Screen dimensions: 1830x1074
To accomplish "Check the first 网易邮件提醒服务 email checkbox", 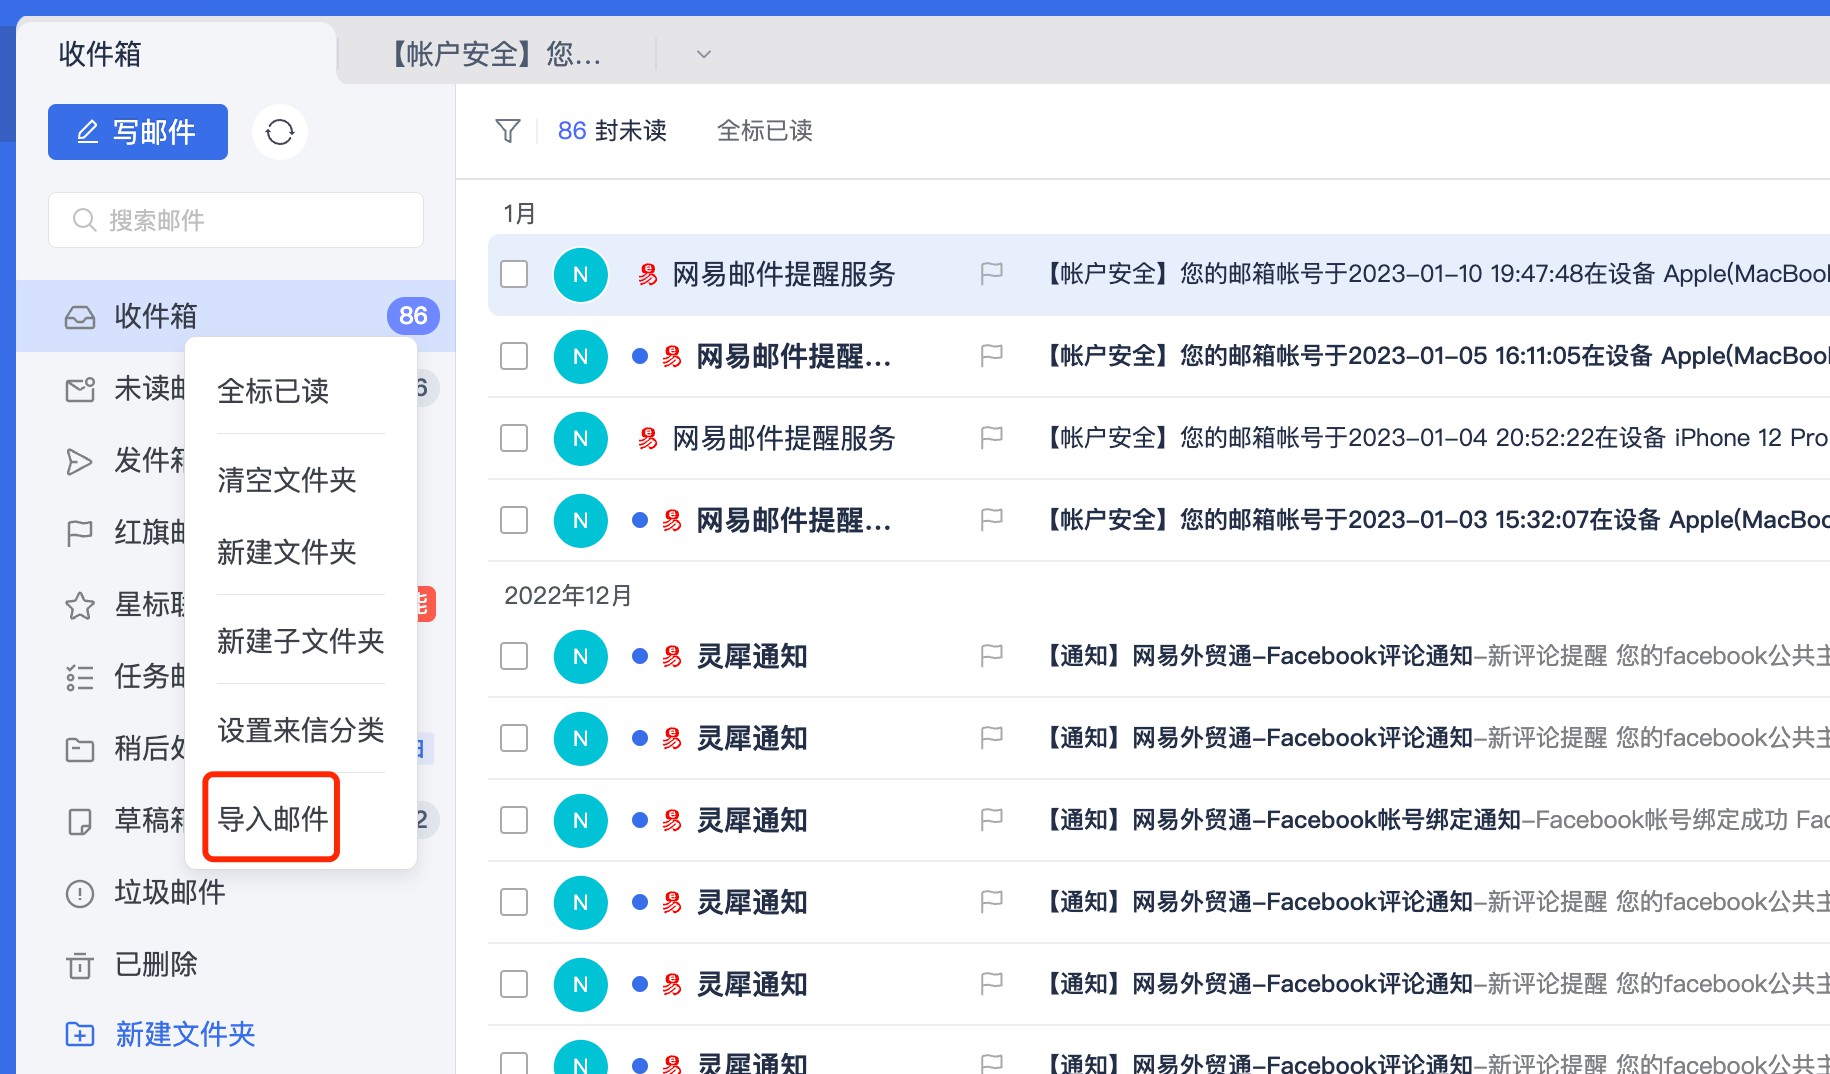I will (514, 274).
